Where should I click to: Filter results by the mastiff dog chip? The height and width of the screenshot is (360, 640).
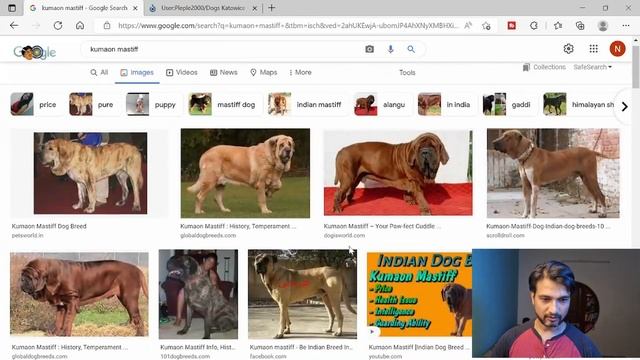223,104
